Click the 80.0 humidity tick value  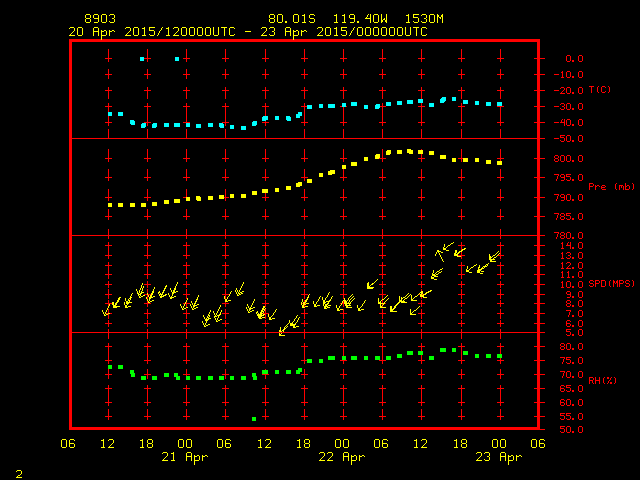(571, 347)
